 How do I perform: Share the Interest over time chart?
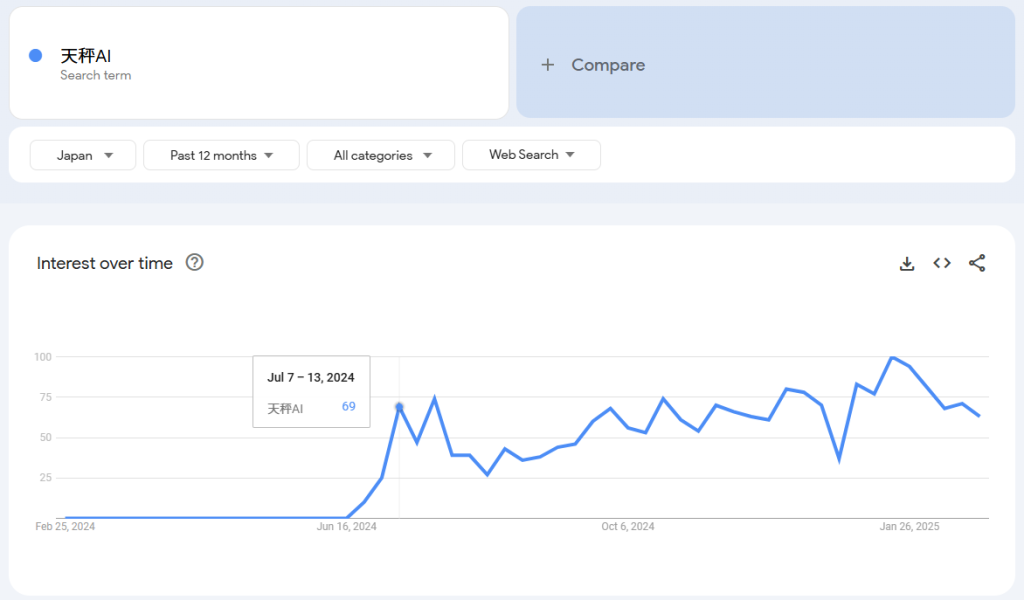(x=977, y=263)
